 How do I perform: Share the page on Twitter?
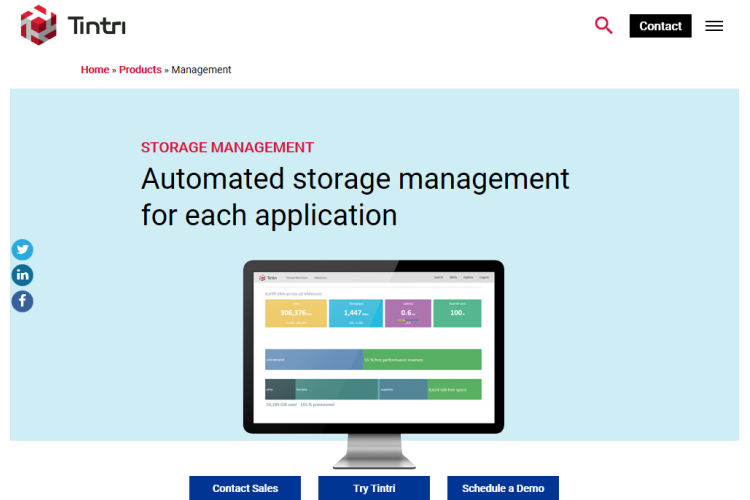pyautogui.click(x=22, y=250)
